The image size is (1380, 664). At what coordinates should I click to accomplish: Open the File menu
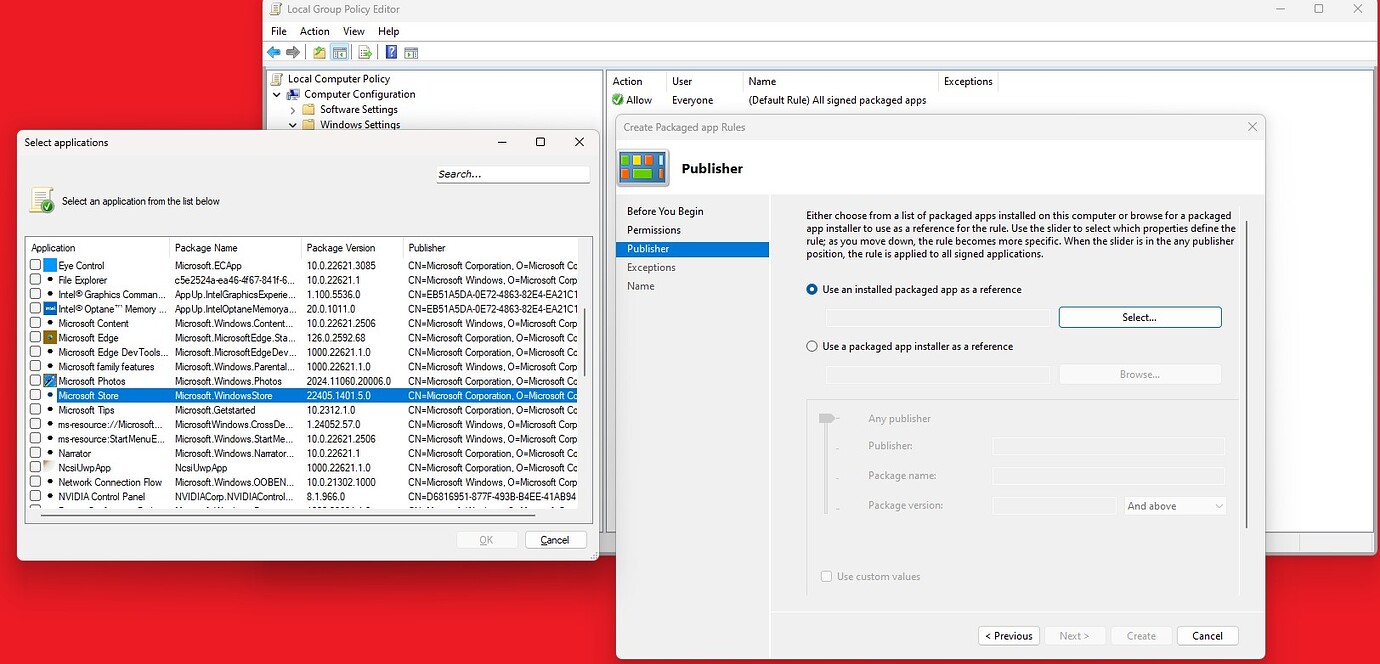279,32
